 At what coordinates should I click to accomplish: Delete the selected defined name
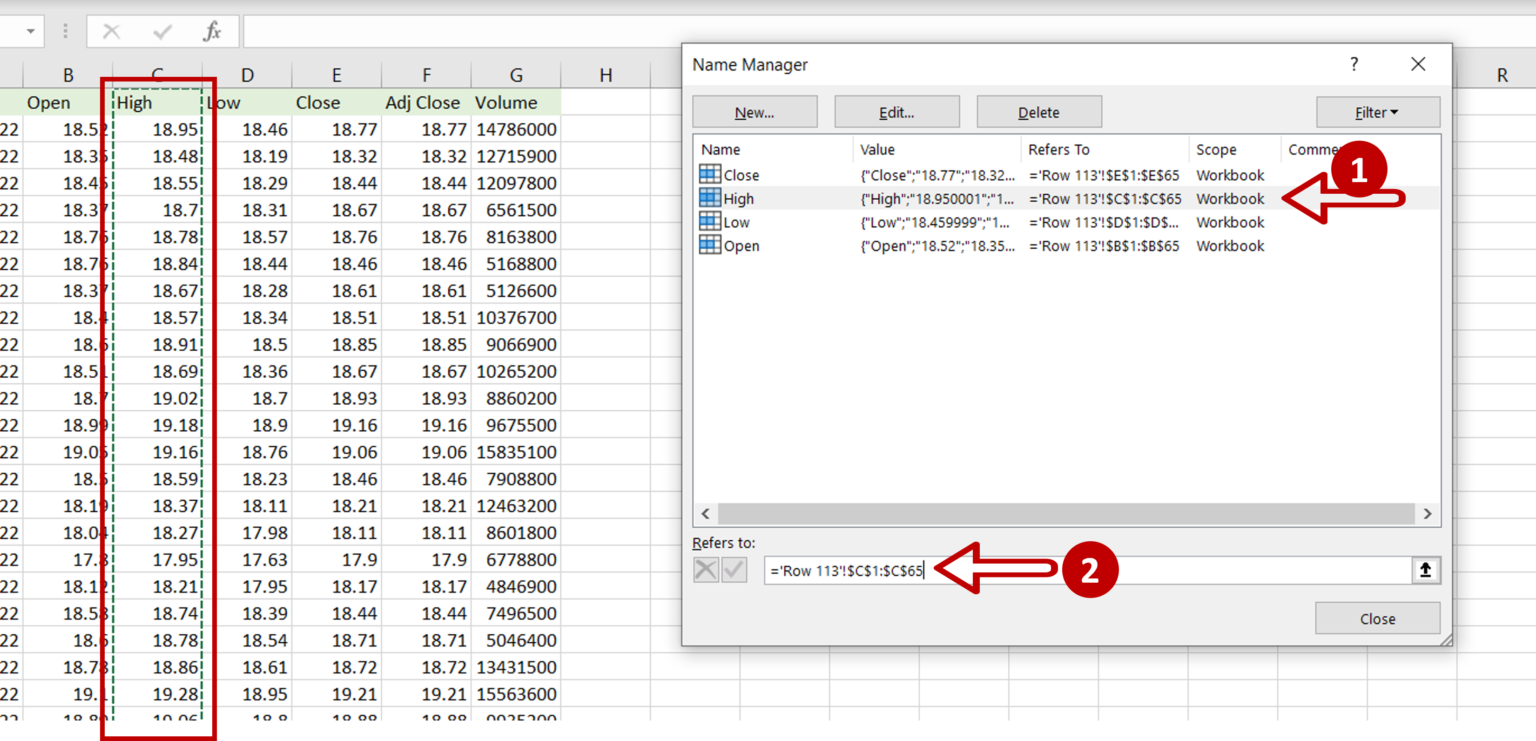pyautogui.click(x=1039, y=111)
